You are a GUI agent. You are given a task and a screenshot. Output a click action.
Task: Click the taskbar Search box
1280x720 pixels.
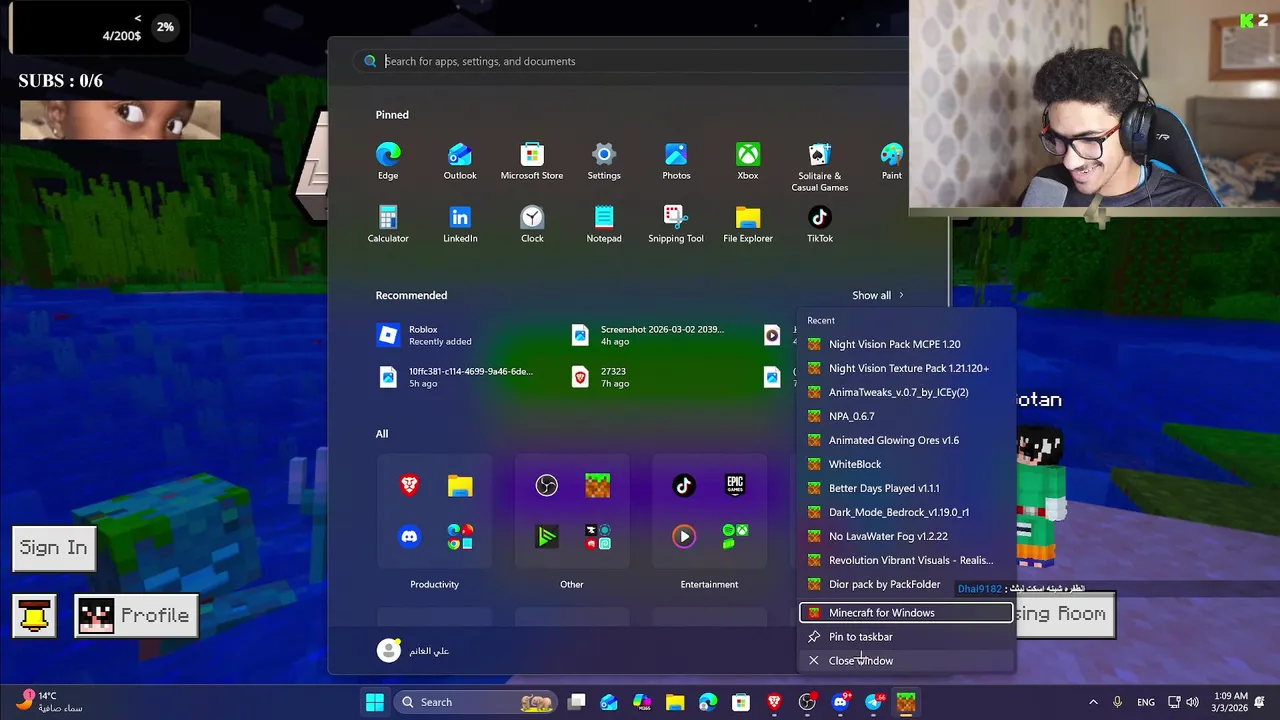475,702
